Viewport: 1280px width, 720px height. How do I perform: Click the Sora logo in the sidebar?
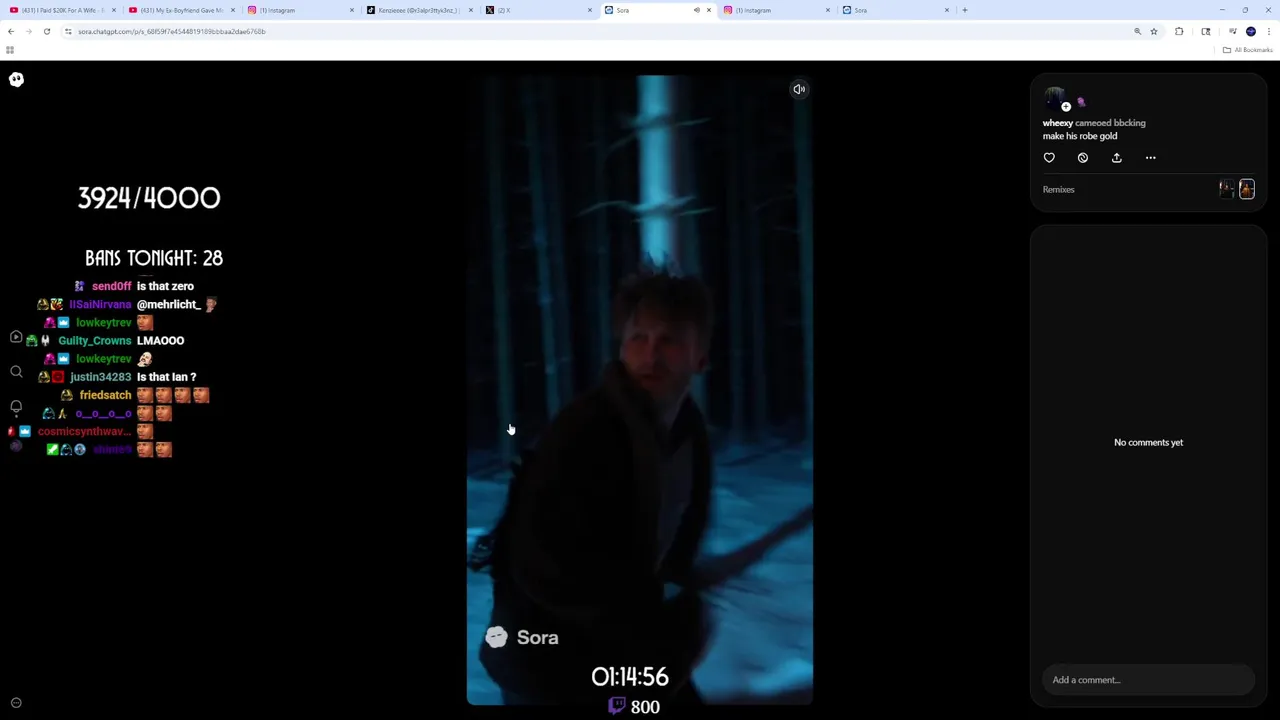tap(16, 79)
